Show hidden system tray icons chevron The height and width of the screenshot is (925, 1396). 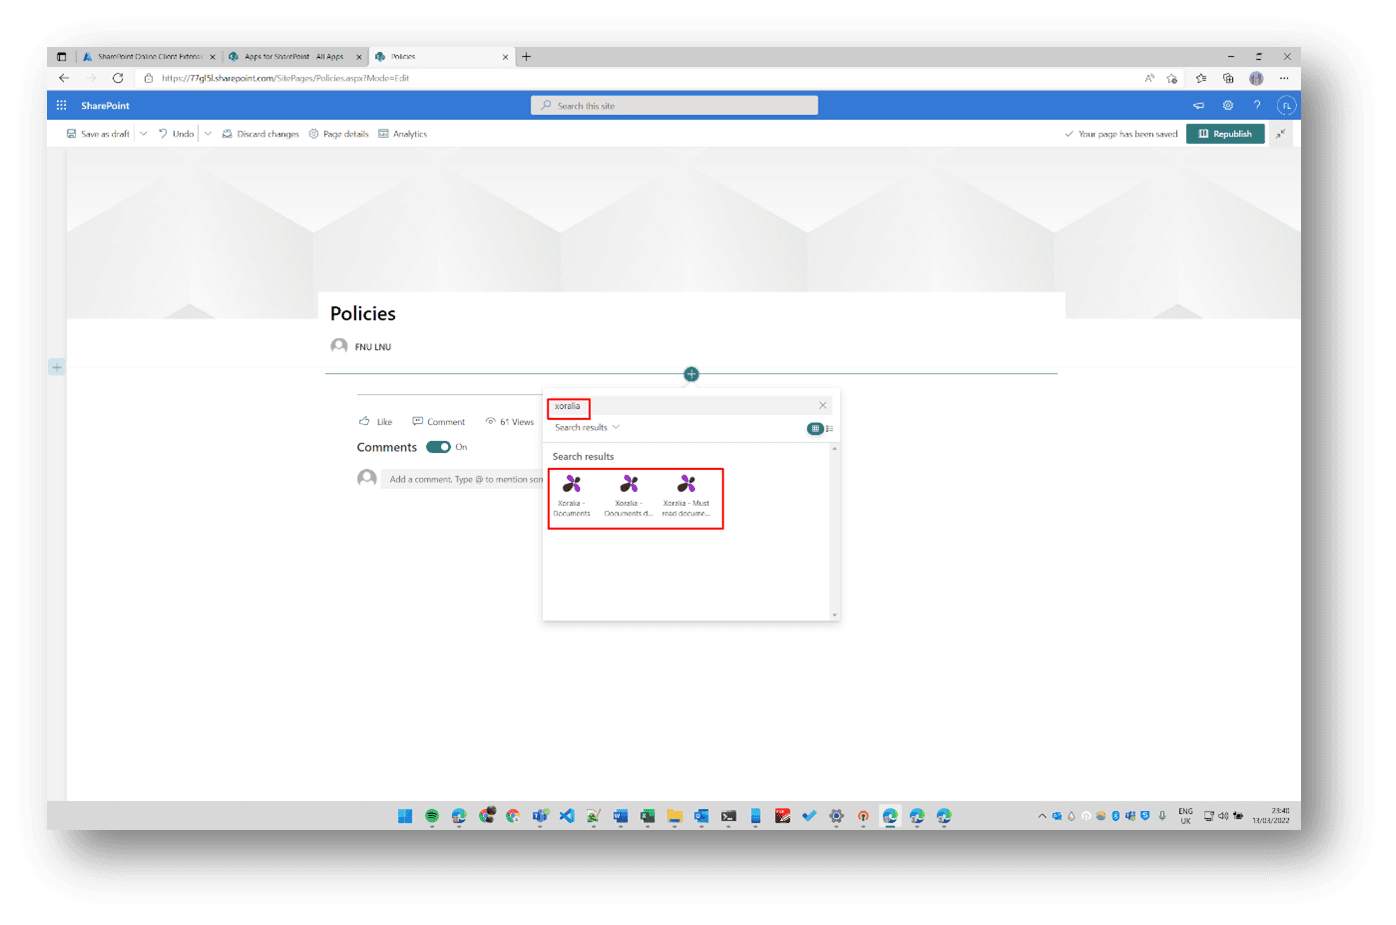1042,816
